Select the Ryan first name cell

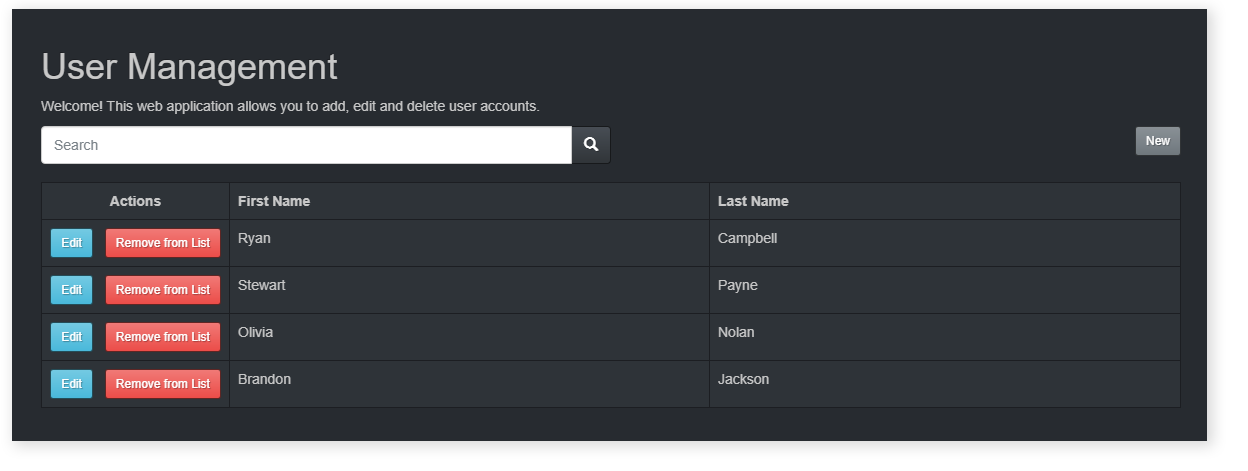[254, 238]
